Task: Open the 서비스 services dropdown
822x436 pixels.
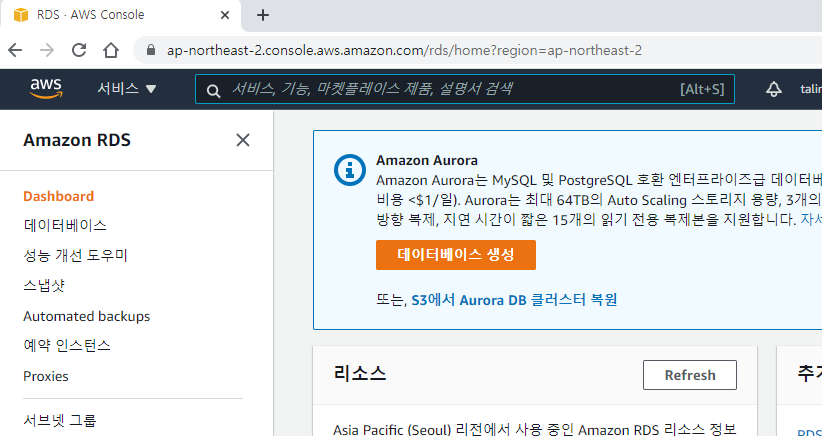Action: tap(126, 89)
